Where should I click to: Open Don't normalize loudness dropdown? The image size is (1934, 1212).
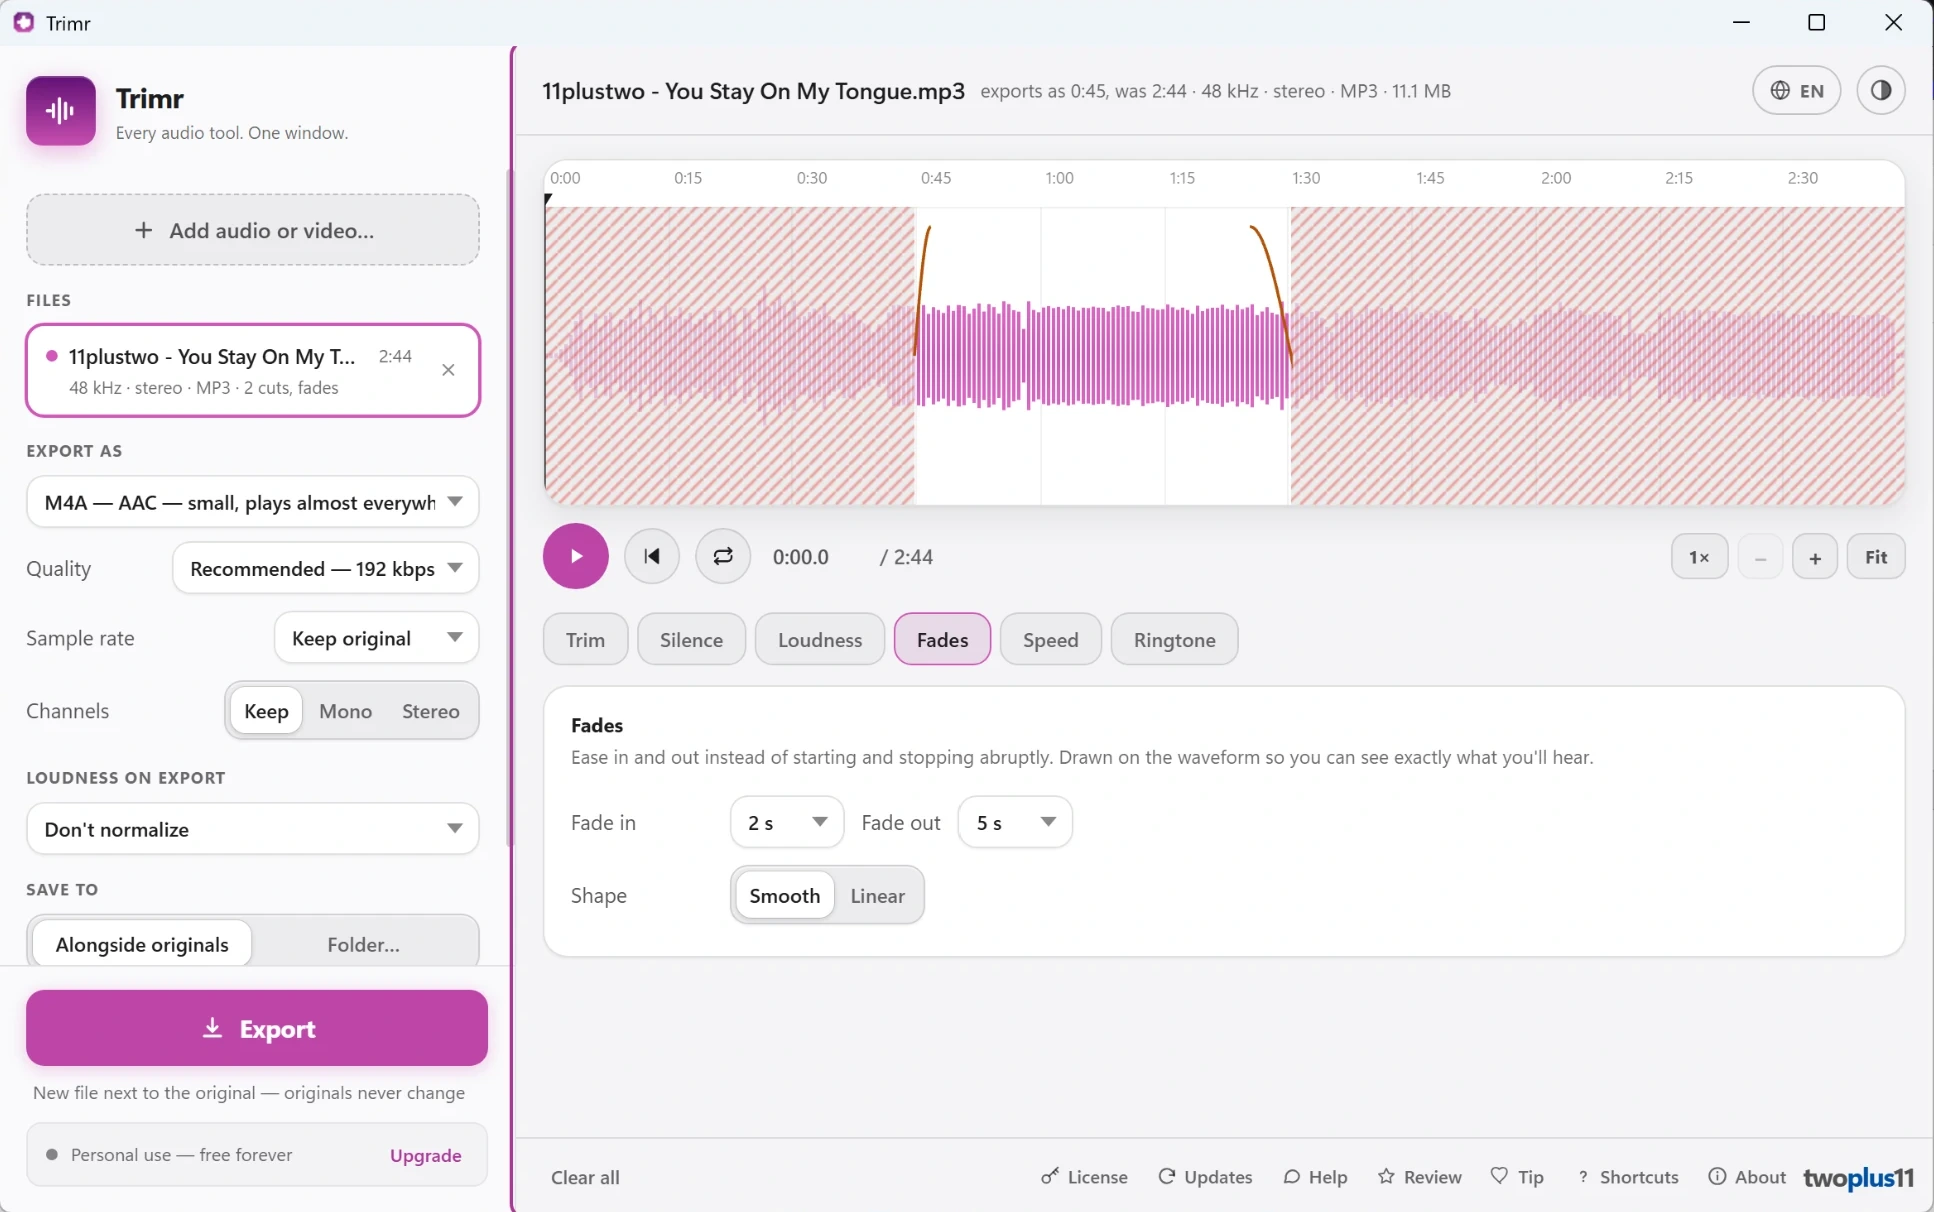[x=253, y=829]
